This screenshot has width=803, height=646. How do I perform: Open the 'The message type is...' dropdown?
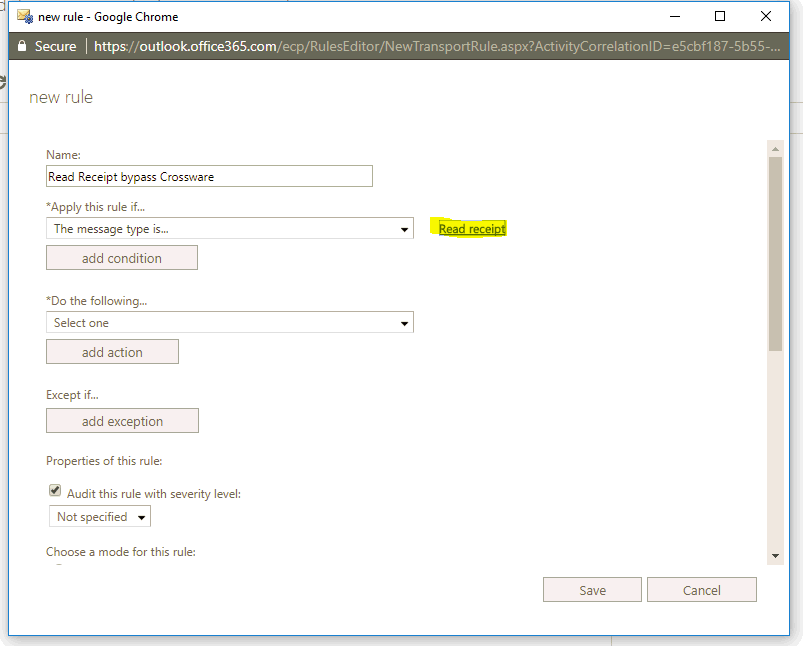click(230, 228)
